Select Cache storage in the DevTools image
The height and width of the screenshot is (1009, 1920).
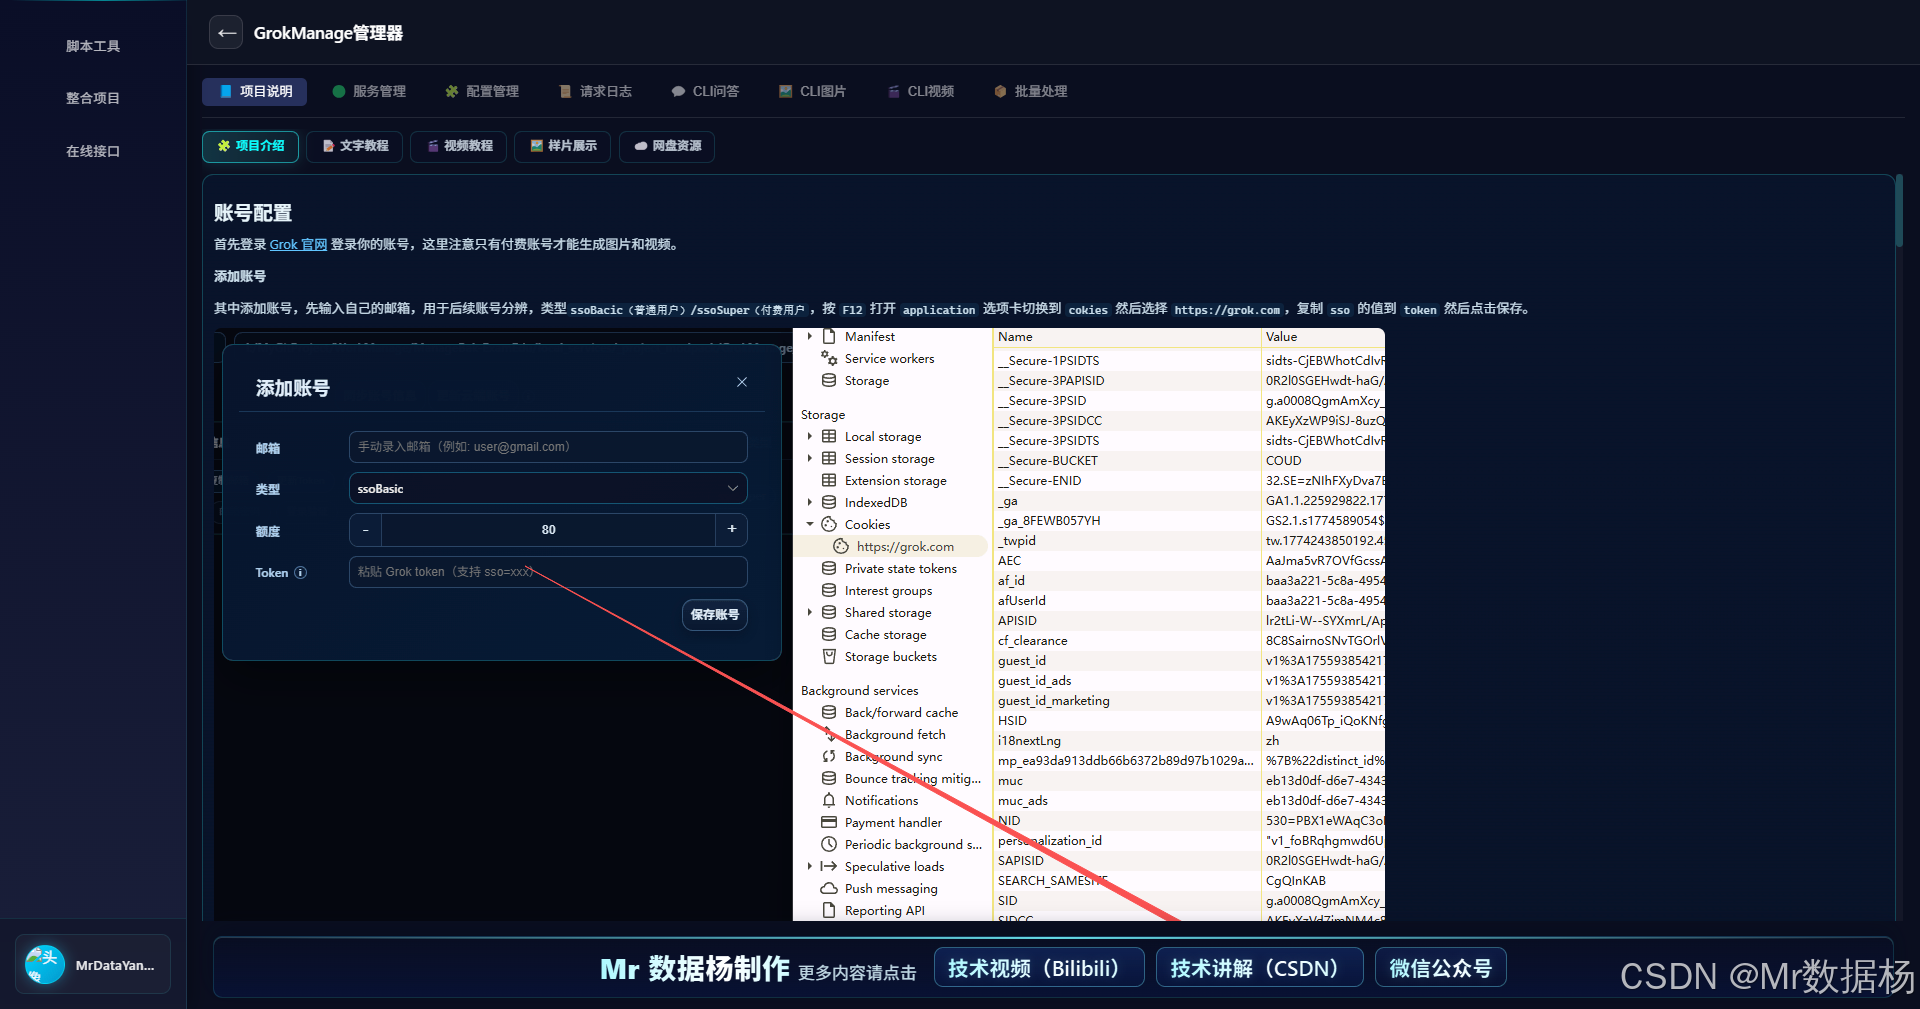pyautogui.click(x=885, y=635)
